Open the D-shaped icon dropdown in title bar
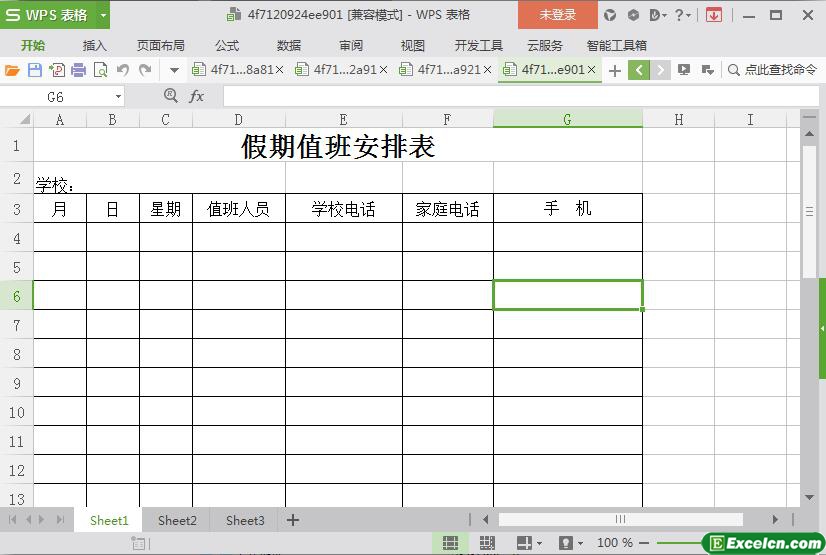826x555 pixels. (656, 15)
